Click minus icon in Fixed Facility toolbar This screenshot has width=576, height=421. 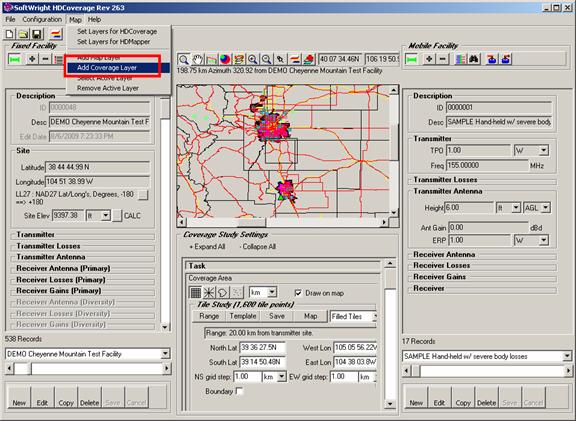pos(45,59)
